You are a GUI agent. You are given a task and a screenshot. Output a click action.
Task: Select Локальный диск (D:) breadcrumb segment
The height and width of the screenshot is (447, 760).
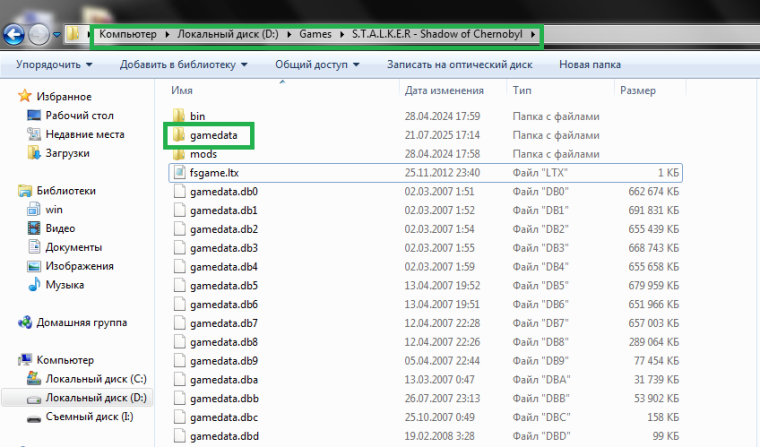(228, 34)
